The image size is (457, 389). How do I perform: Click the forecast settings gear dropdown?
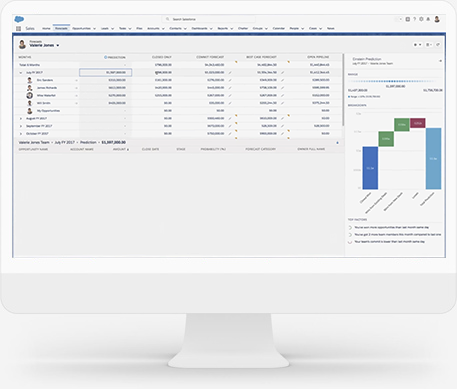click(417, 45)
